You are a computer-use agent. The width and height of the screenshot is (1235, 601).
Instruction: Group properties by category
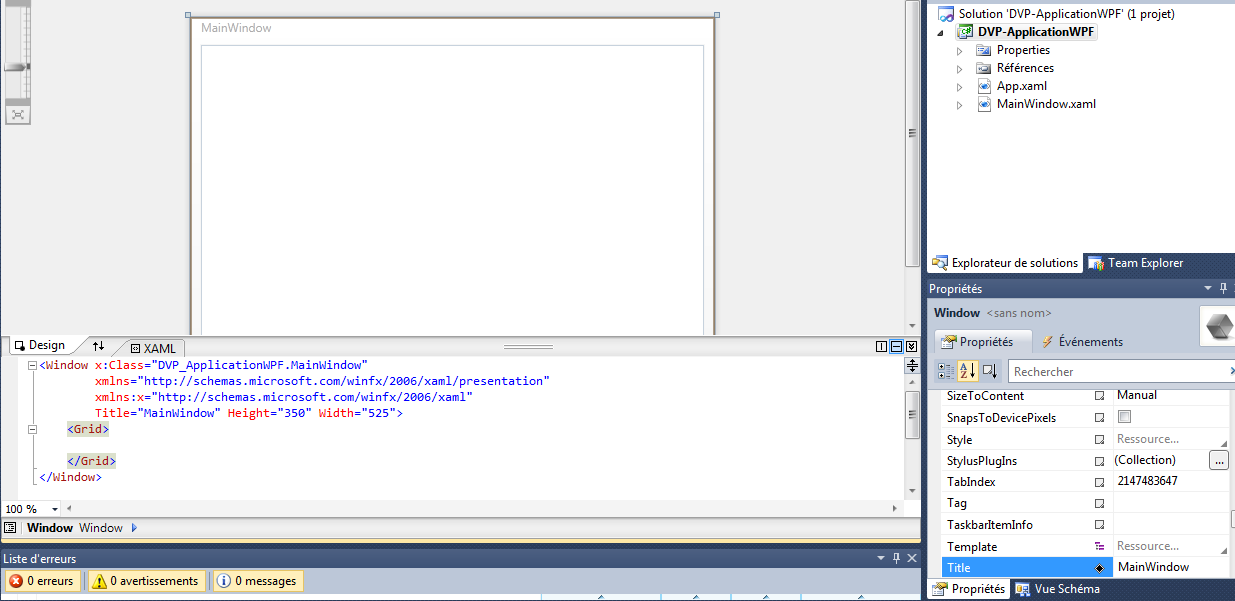[945, 371]
